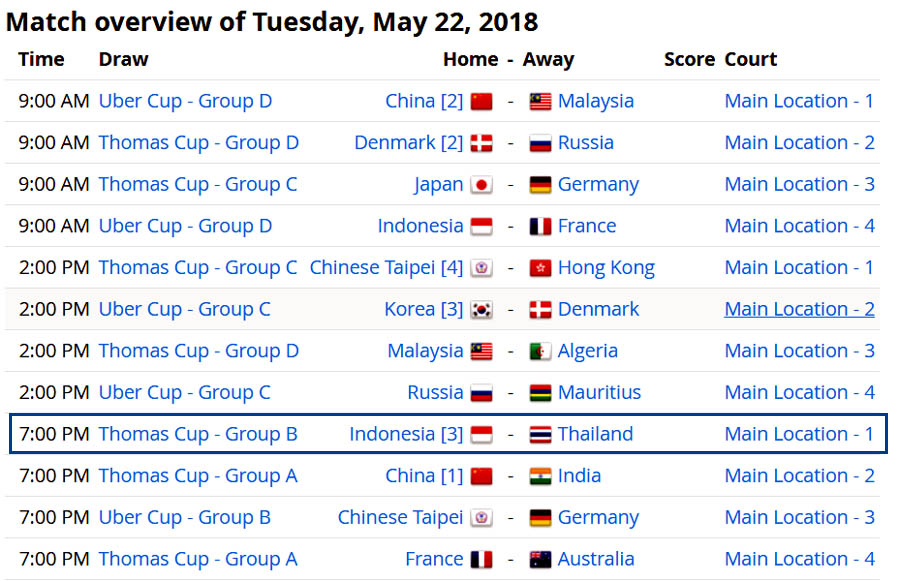This screenshot has height=581, width=900.
Task: Click the Algeria flag icon
Action: click(x=540, y=351)
